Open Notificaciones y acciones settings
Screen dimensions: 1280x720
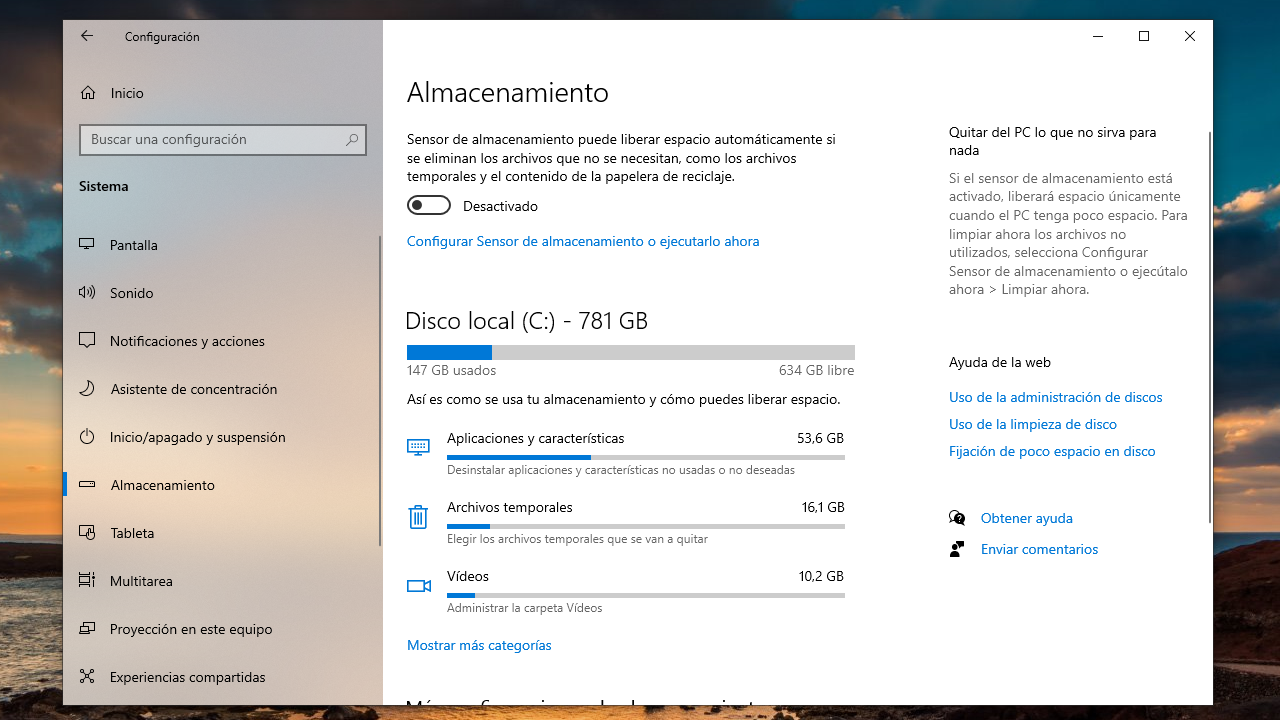(187, 341)
